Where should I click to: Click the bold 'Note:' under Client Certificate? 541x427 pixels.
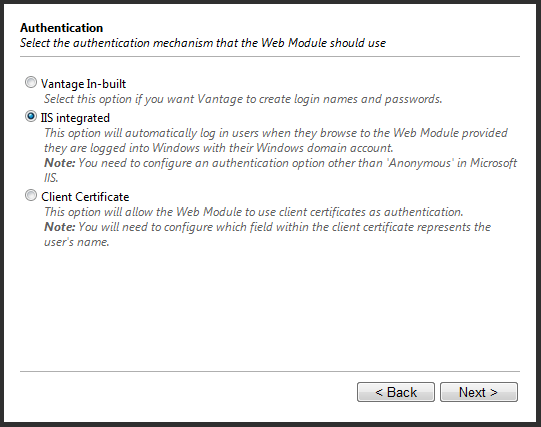pos(59,227)
